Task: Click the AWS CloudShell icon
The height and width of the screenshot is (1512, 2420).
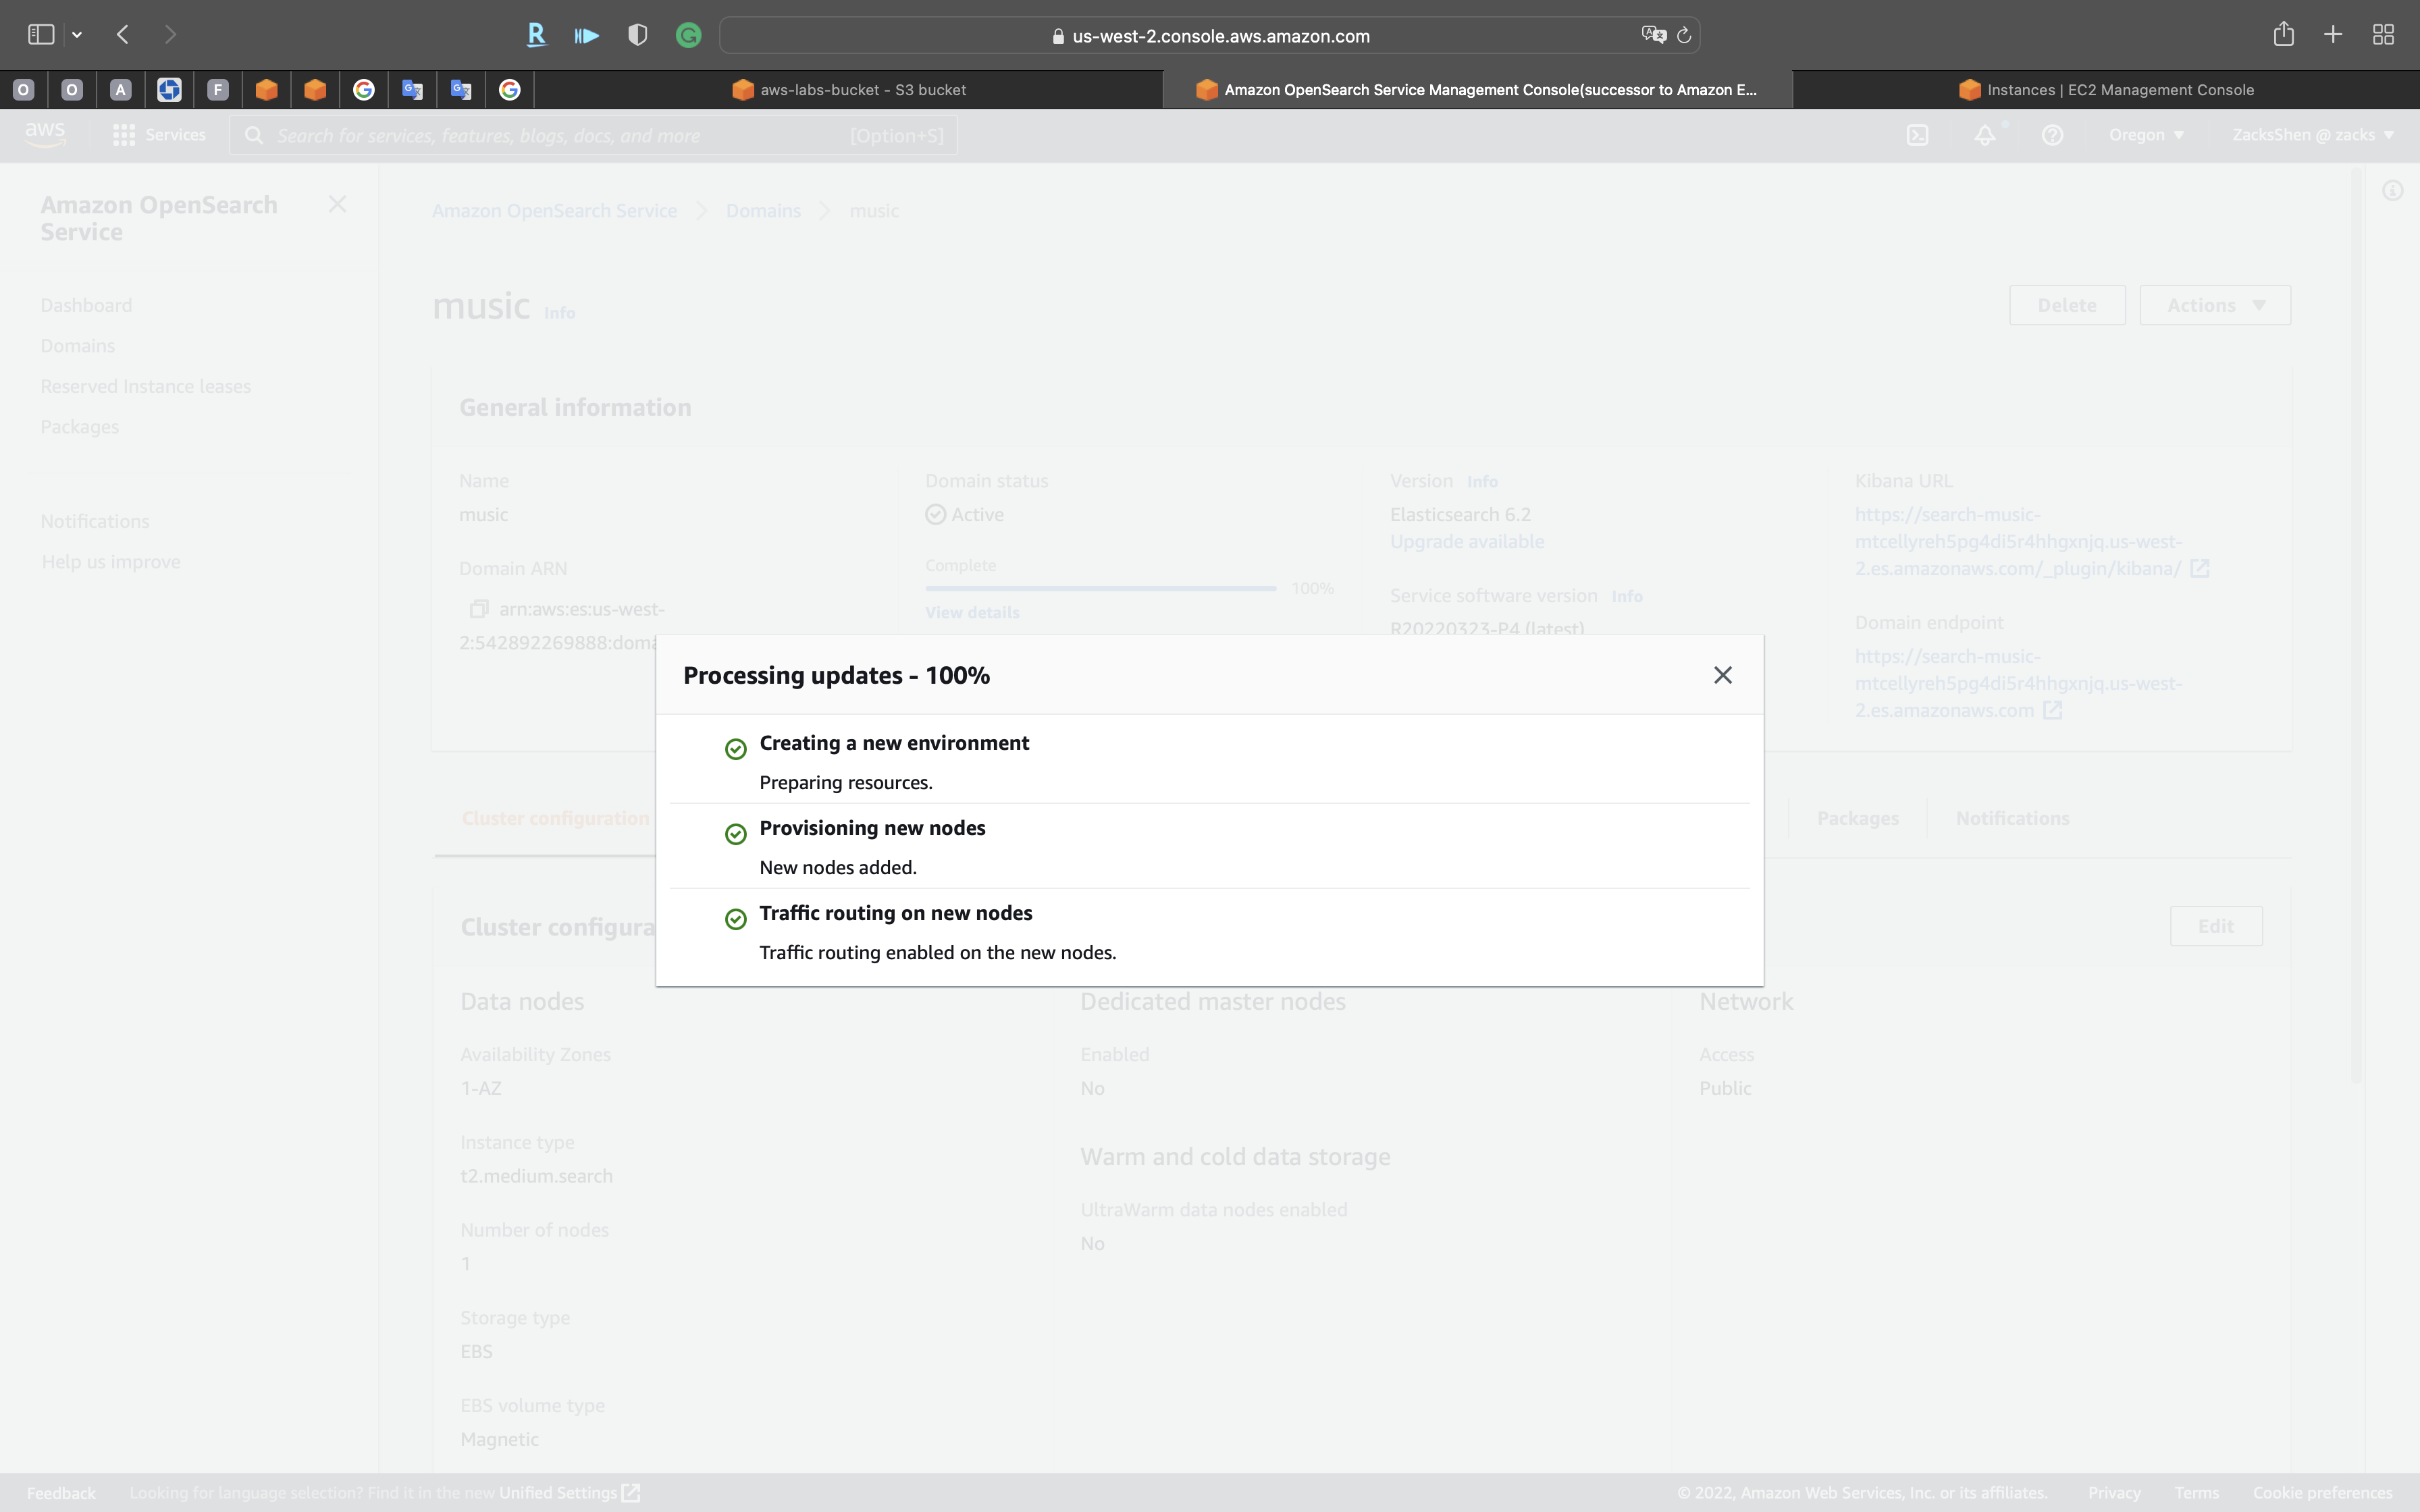Action: 1917,135
